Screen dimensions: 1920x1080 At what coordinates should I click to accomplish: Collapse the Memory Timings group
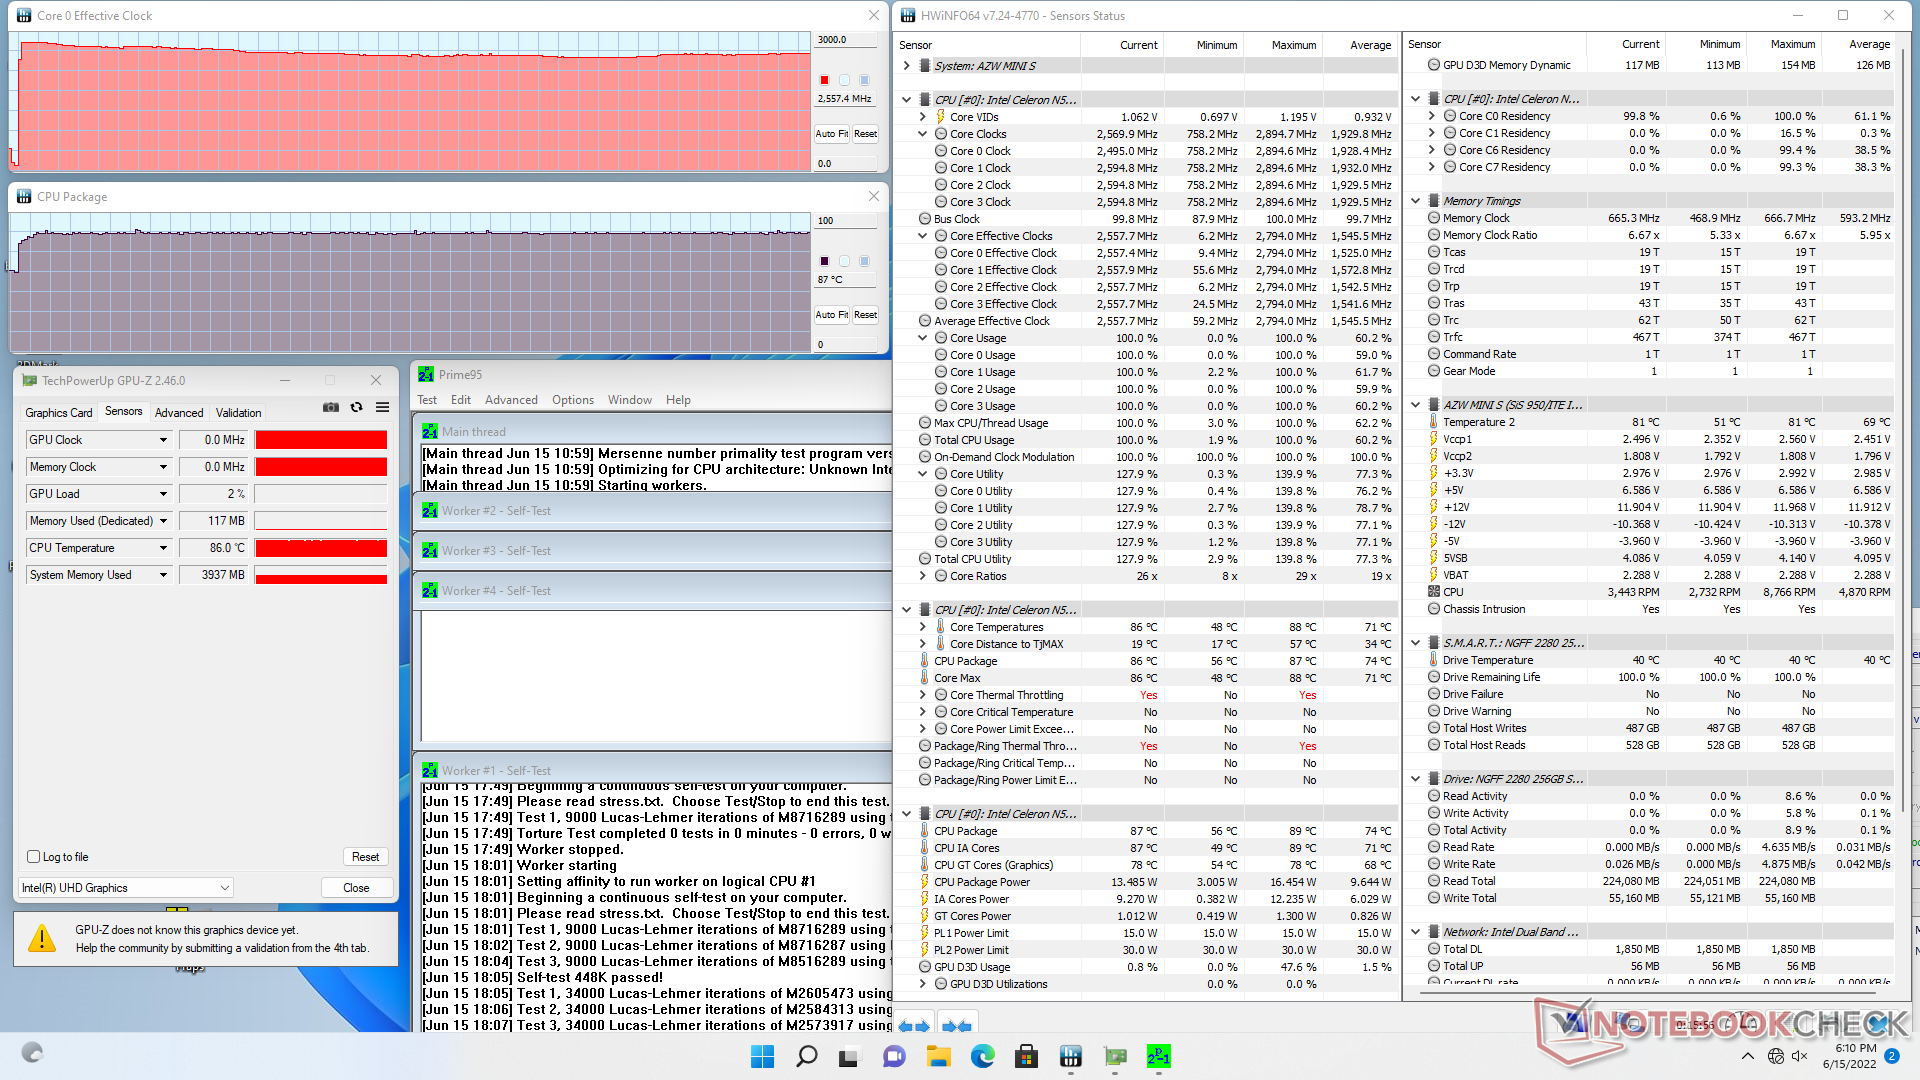1415,201
